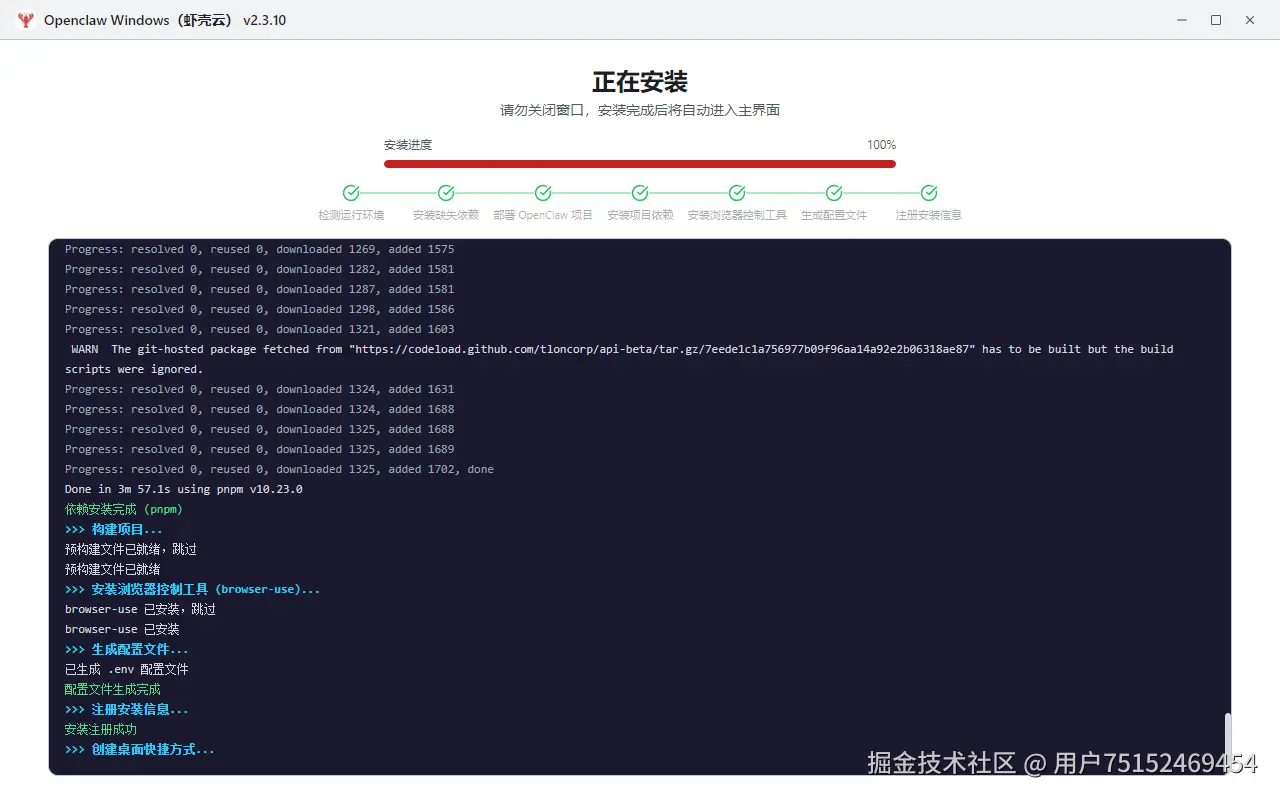Click the '已生成 .env 配置文件' log line

pos(127,669)
